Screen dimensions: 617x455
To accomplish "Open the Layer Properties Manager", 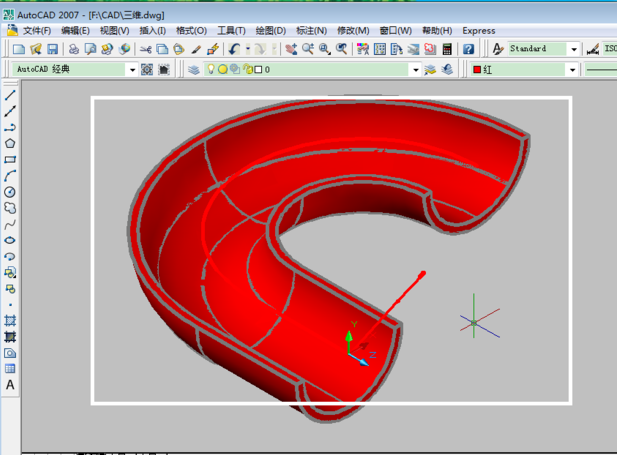I will pyautogui.click(x=194, y=70).
